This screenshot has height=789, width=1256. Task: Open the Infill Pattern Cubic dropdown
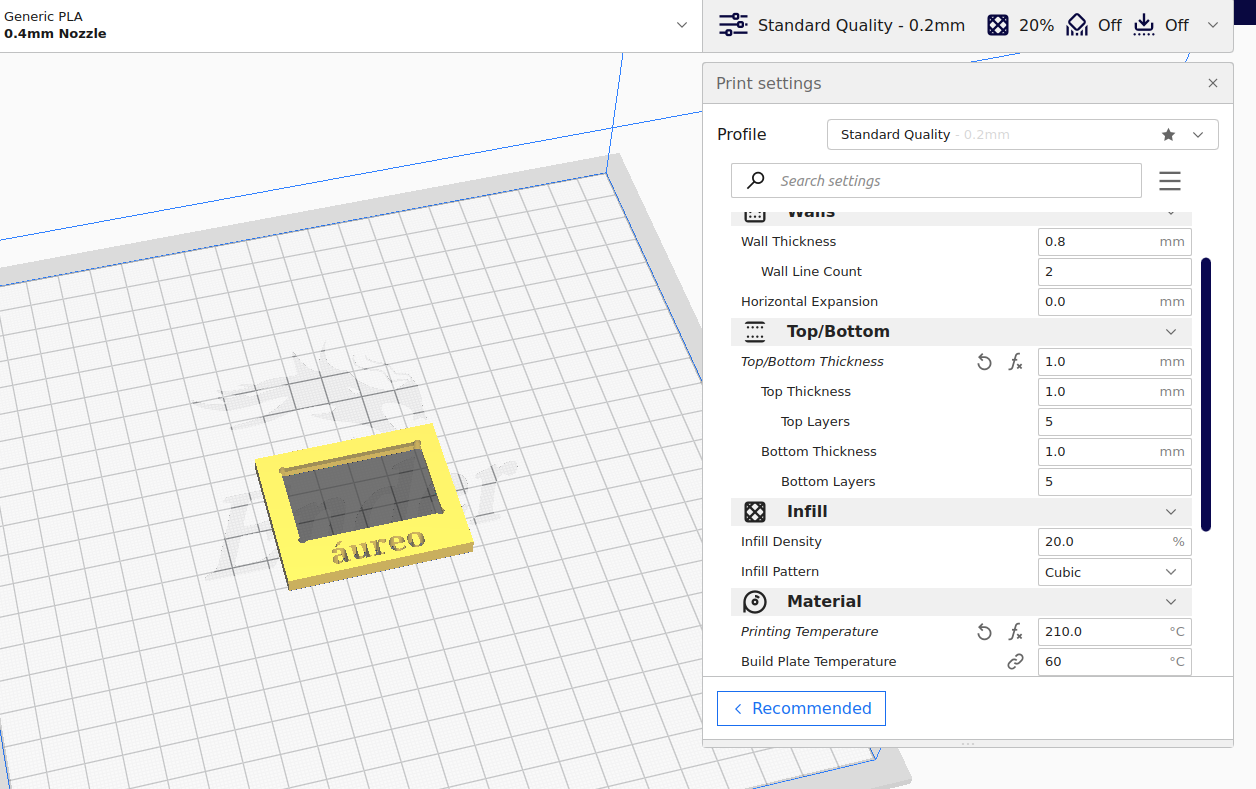[1114, 572]
